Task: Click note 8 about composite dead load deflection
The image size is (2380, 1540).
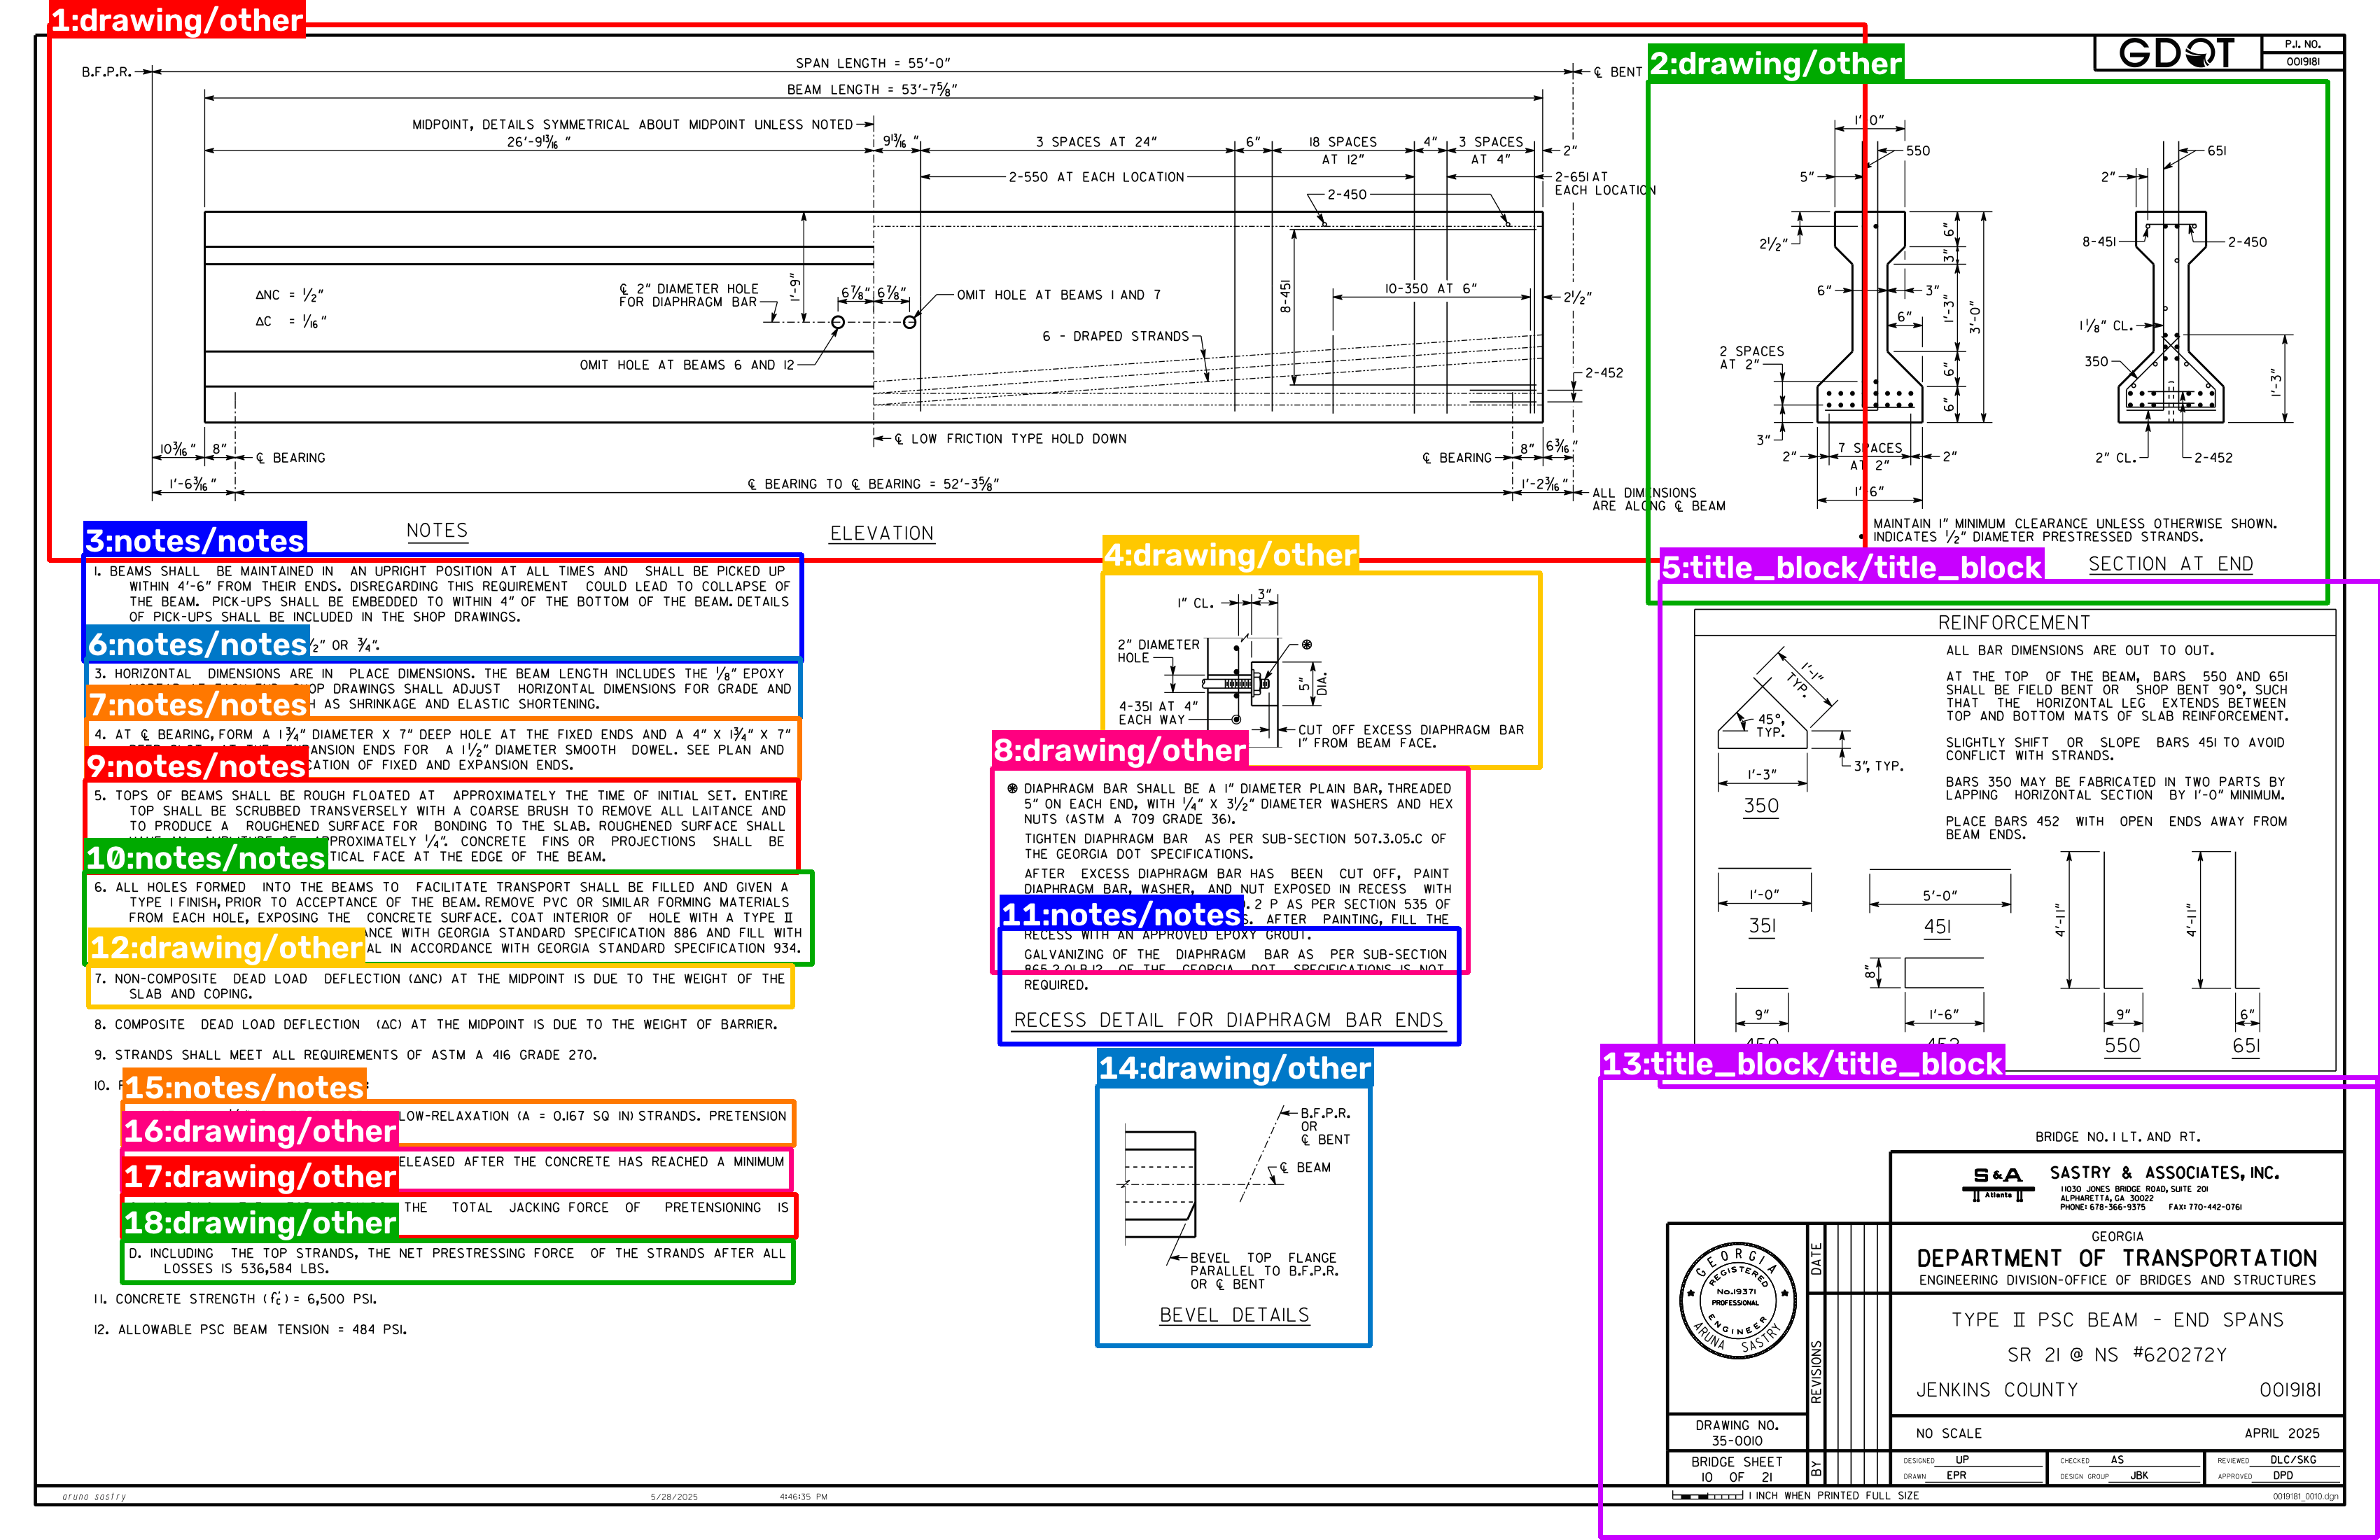Action: [435, 1025]
